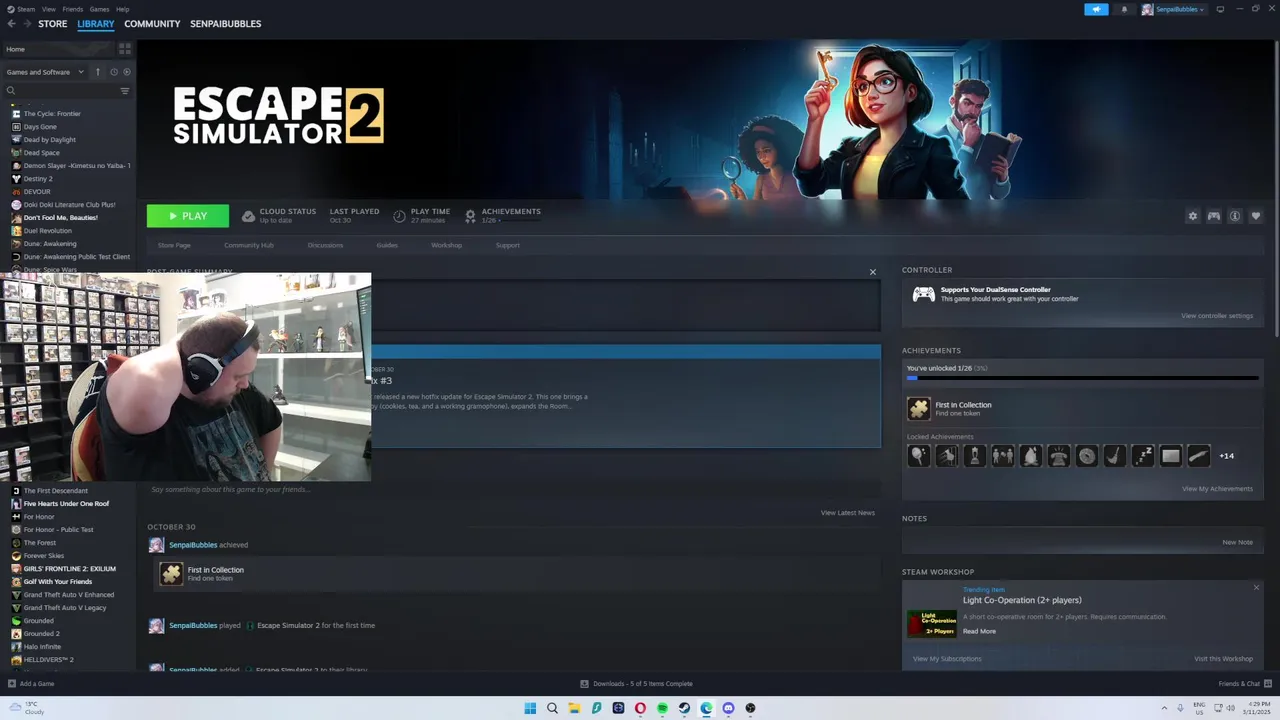Screen dimensions: 1280x720
Task: Open the Support tab
Action: pyautogui.click(x=507, y=245)
